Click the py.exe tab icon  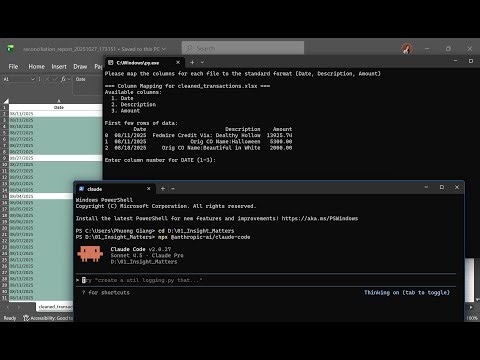[111, 63]
